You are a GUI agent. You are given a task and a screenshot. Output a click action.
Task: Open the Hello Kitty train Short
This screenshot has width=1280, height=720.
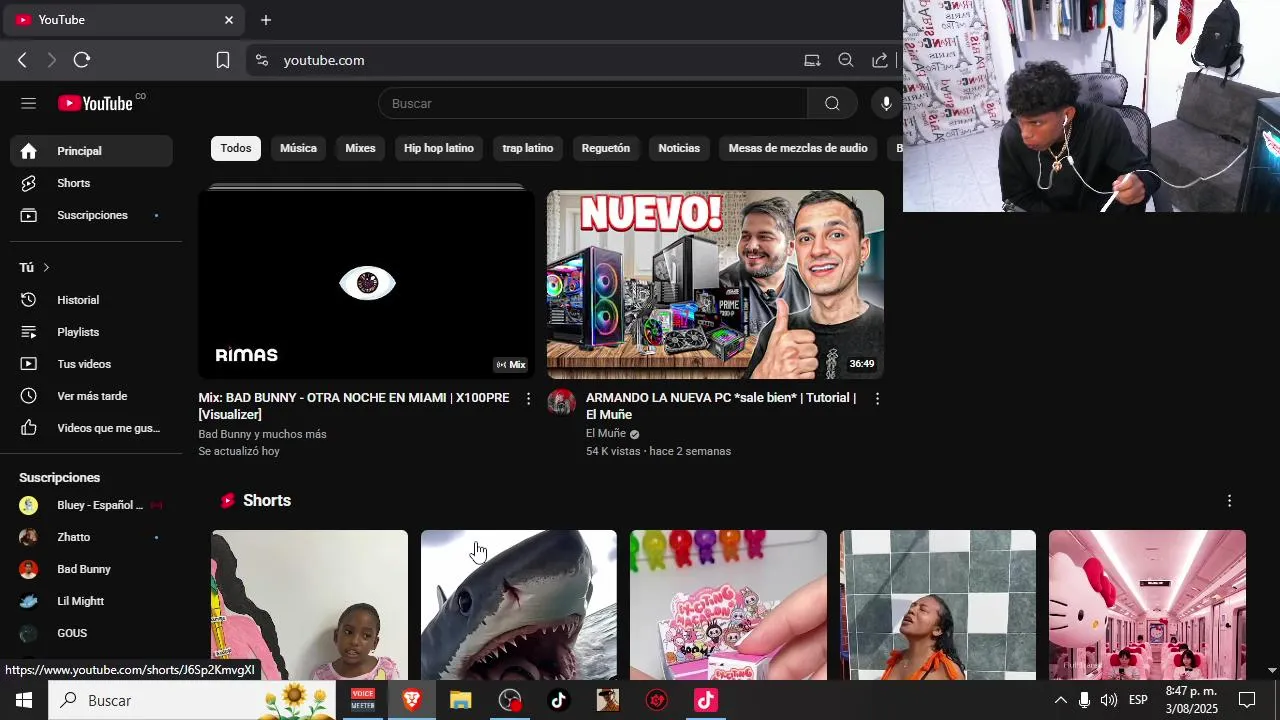[x=1147, y=605]
